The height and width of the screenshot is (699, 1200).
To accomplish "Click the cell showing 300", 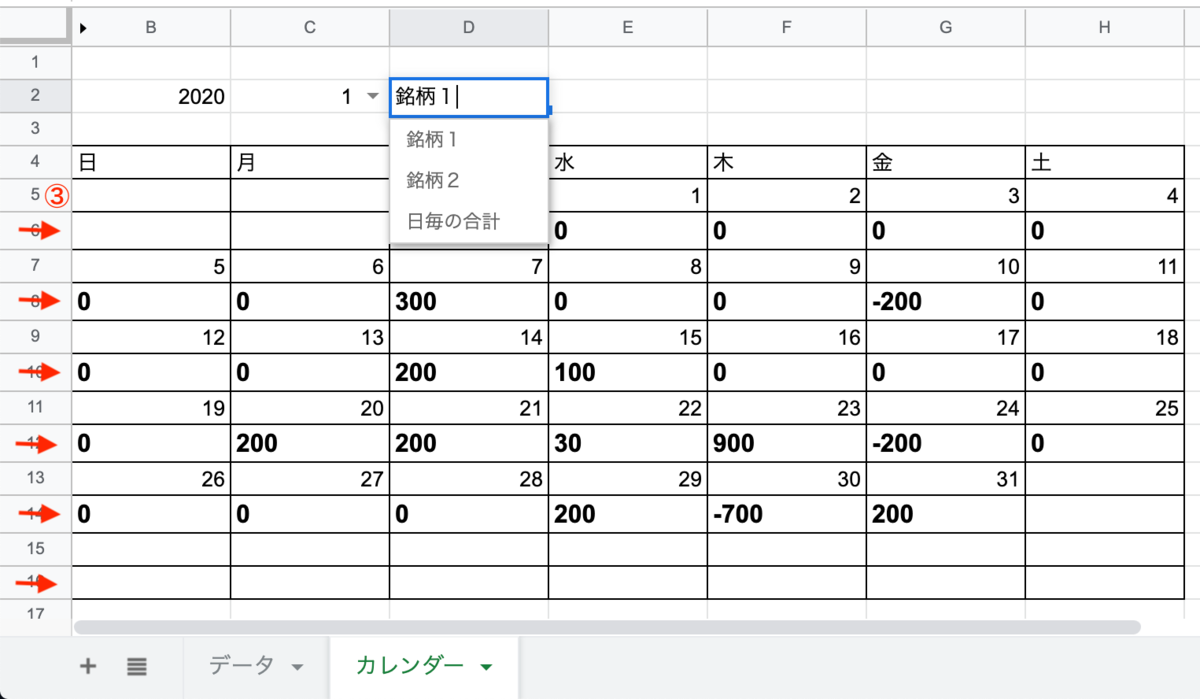I will click(x=468, y=302).
